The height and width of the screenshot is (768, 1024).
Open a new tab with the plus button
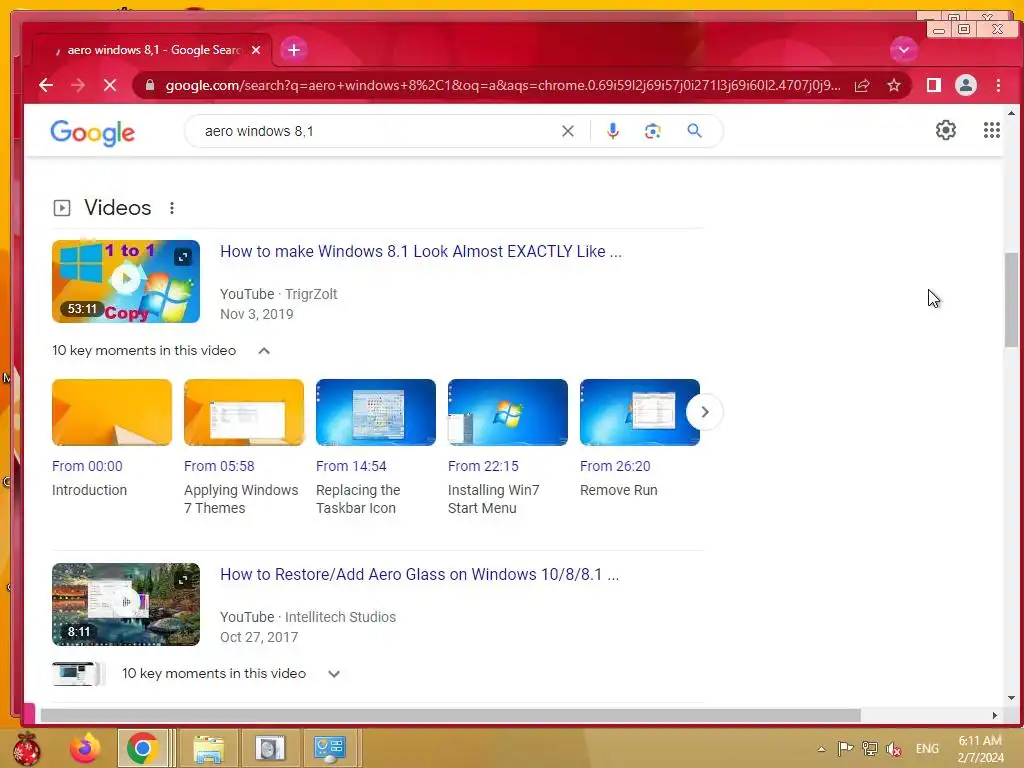pos(294,50)
